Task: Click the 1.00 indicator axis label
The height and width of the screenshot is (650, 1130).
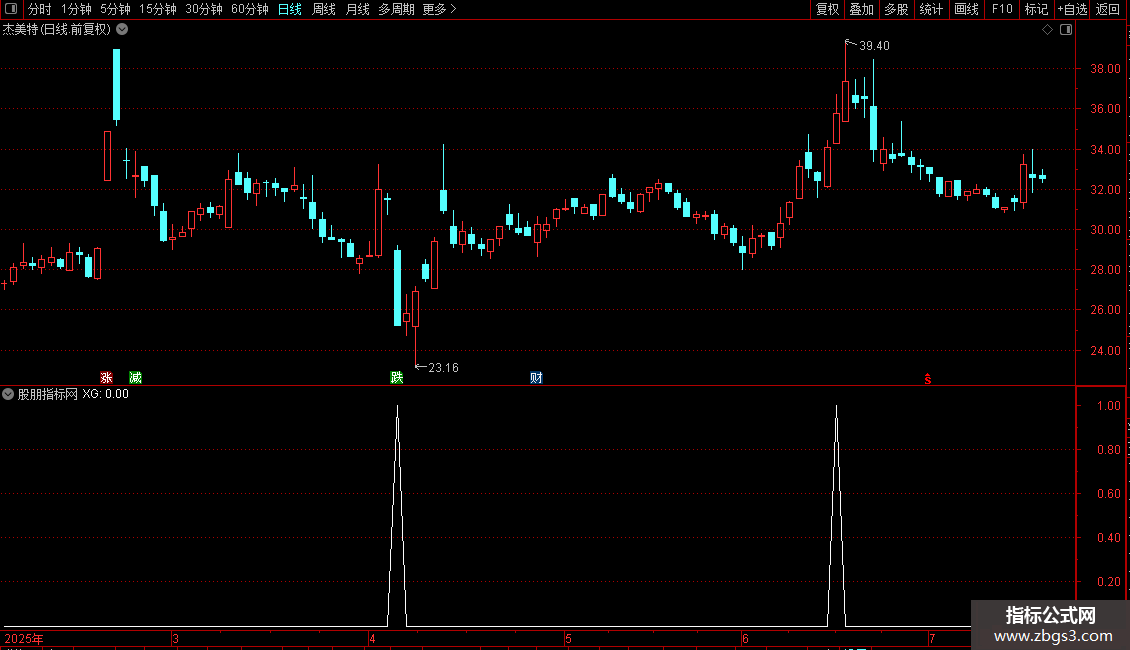Action: [1108, 406]
